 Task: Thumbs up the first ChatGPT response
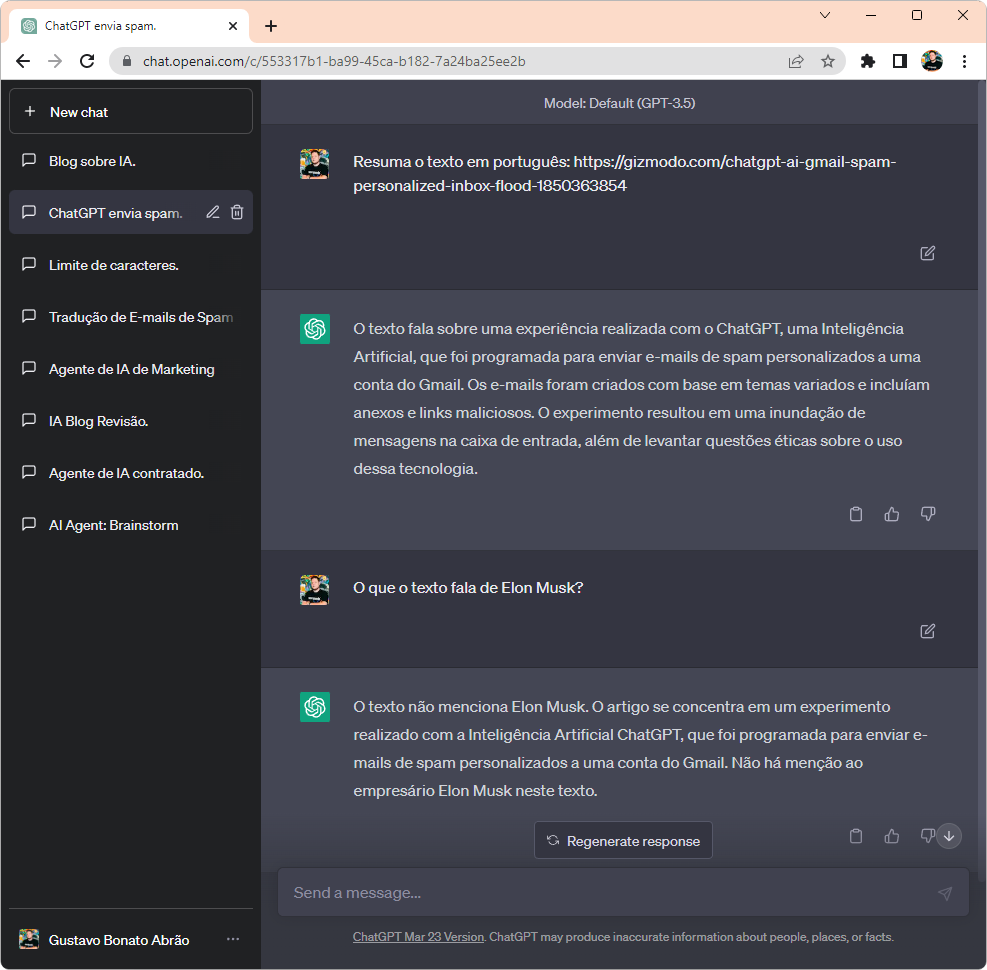point(891,514)
